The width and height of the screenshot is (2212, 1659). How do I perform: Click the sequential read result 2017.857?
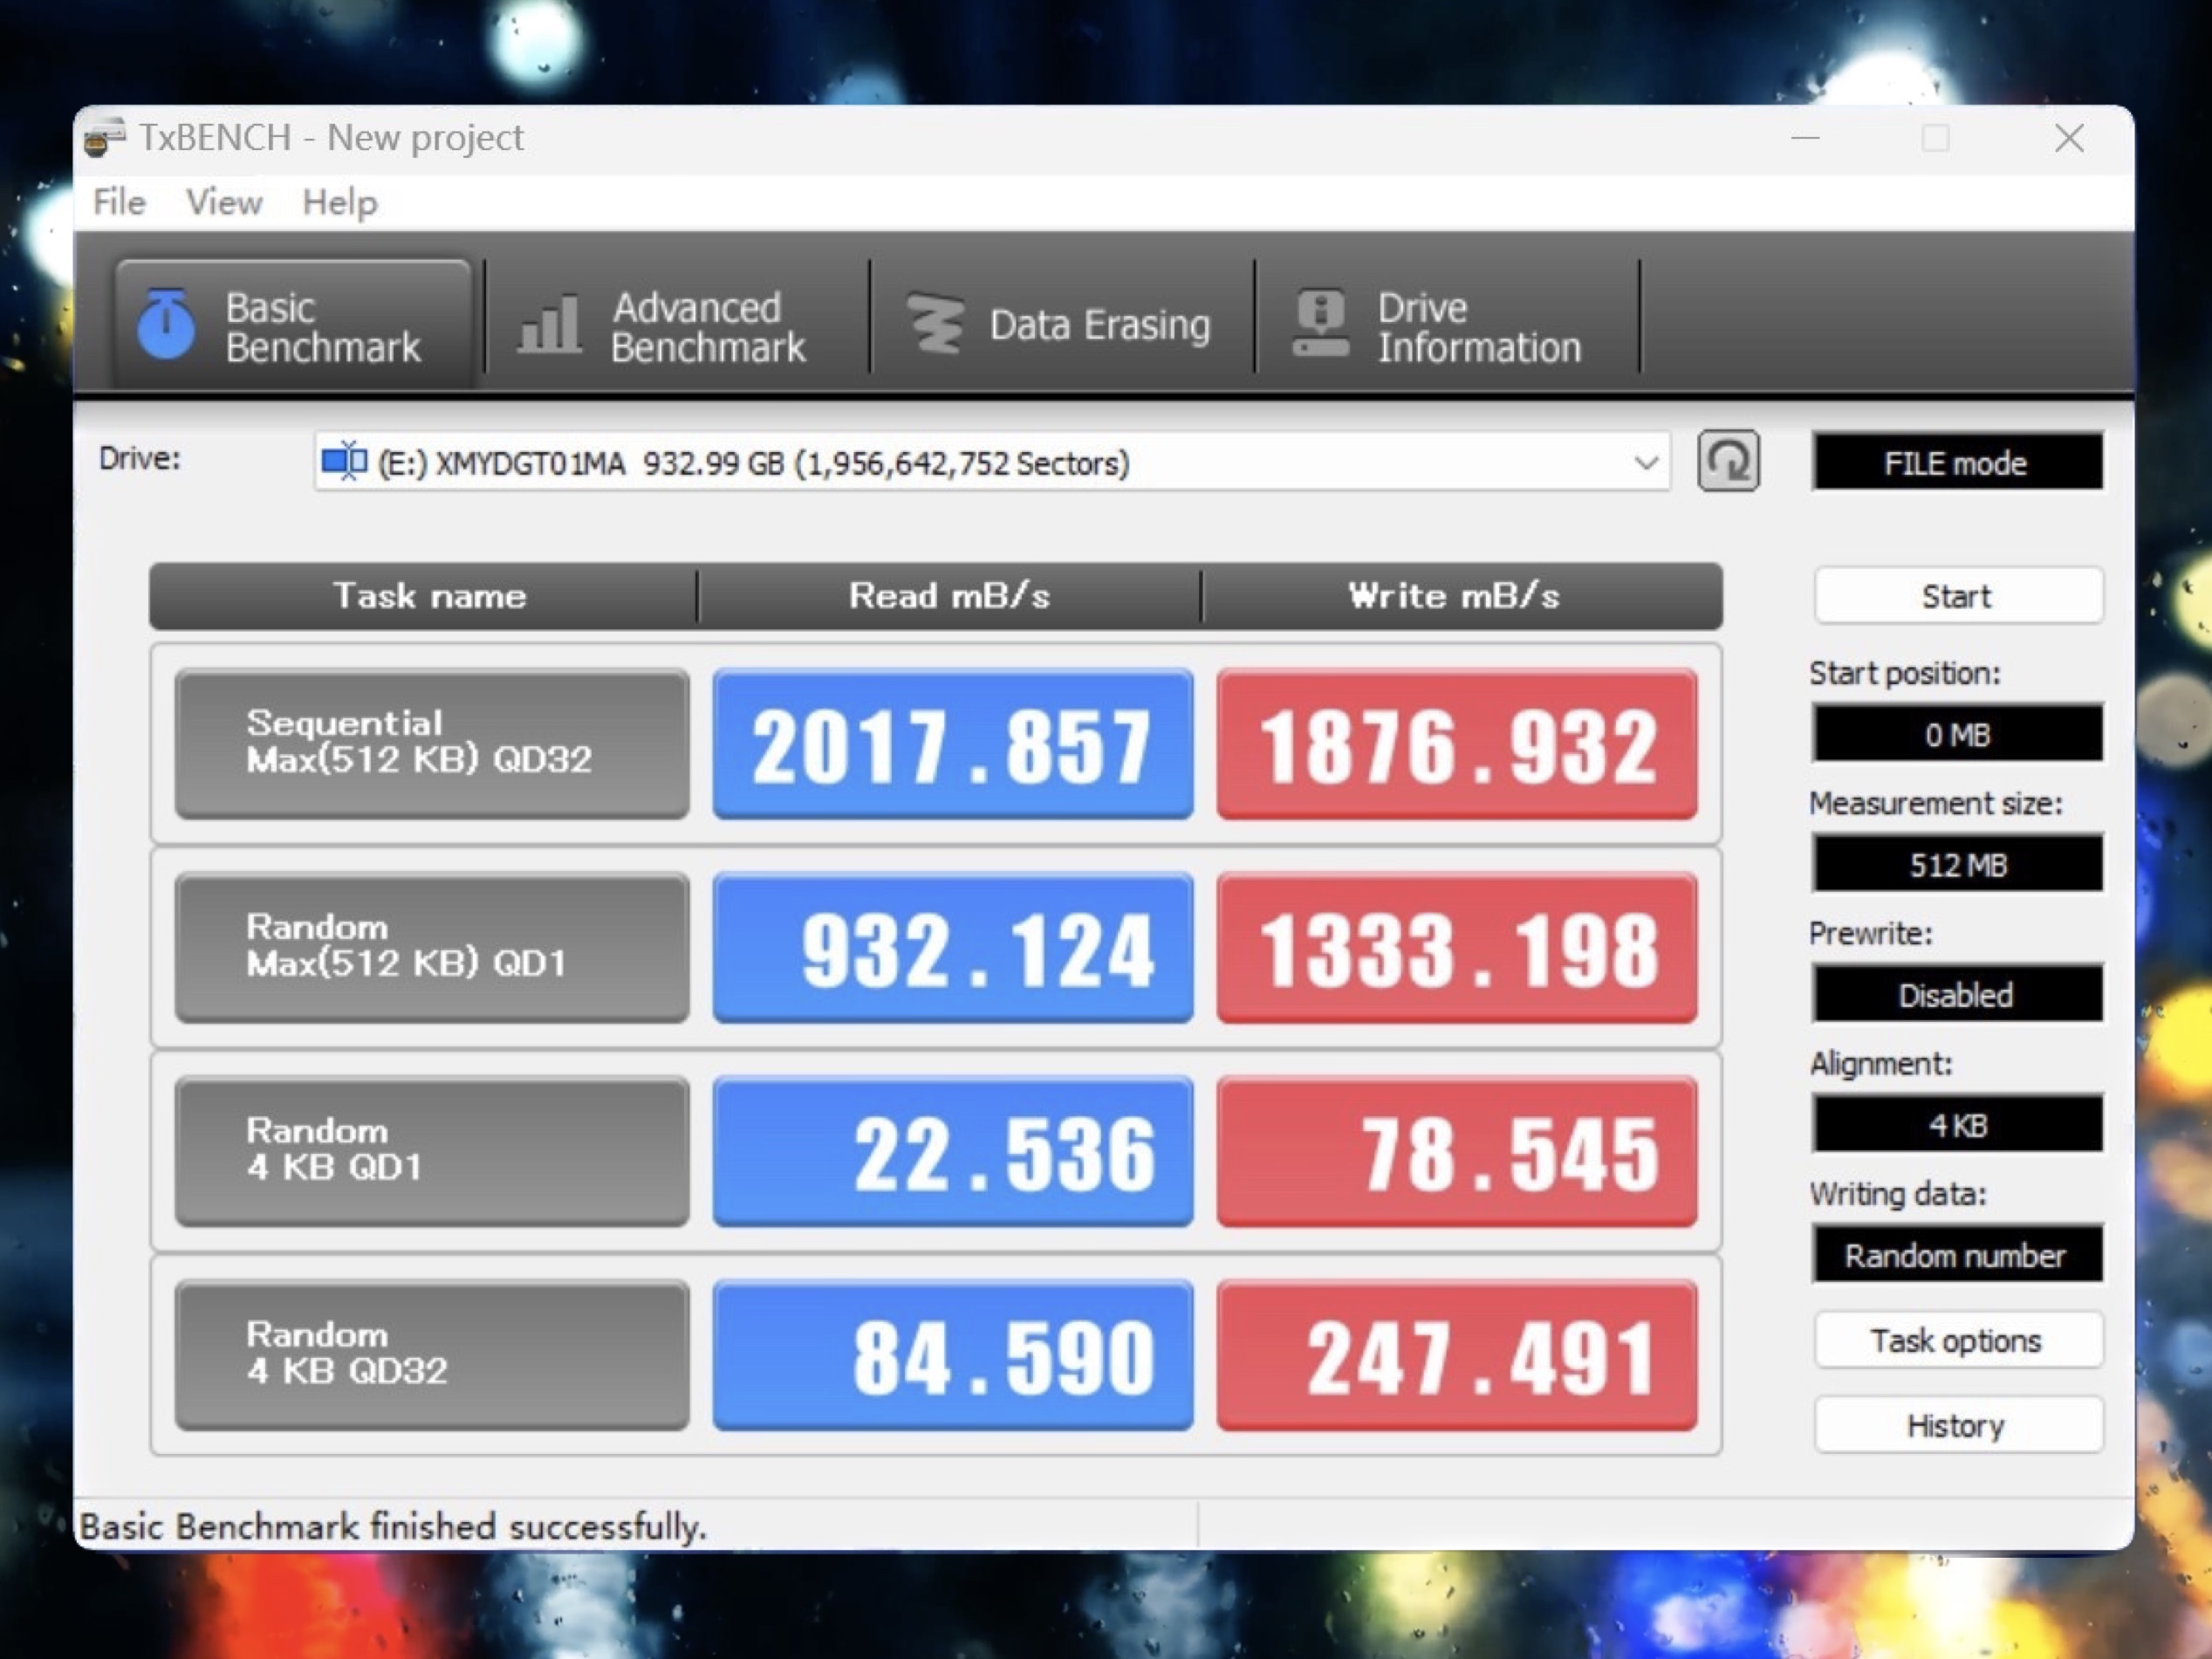(952, 745)
